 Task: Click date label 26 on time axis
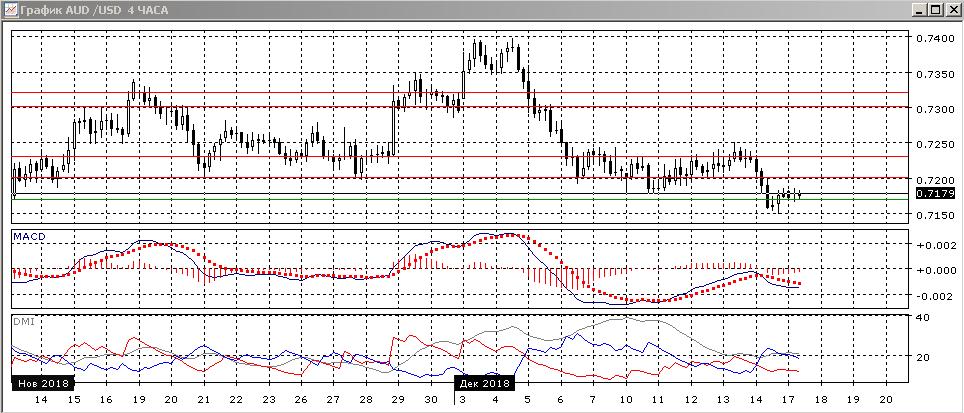301,399
